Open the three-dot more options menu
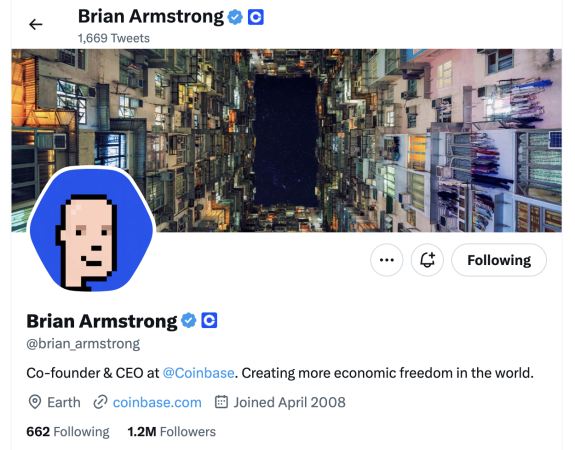Viewport: 575px width, 450px height. (x=387, y=260)
